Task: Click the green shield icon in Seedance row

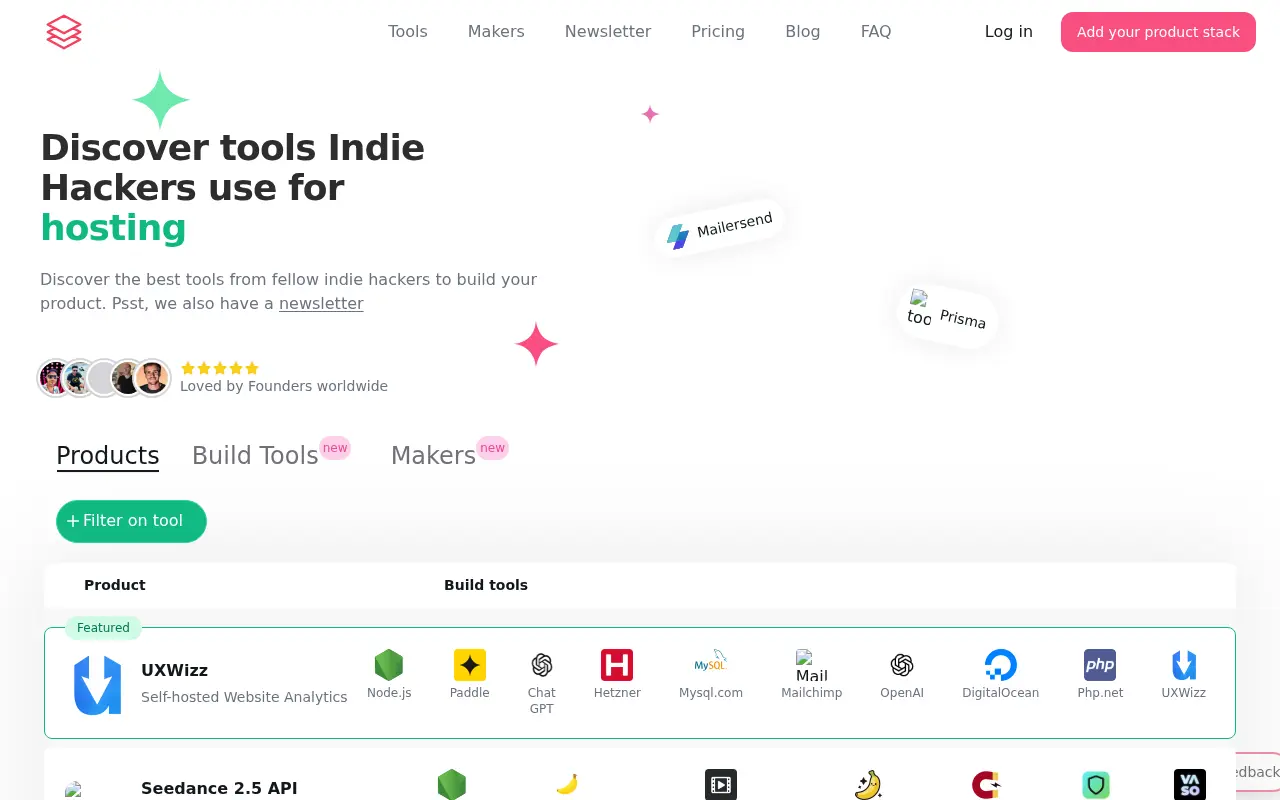Action: pyautogui.click(x=1096, y=785)
